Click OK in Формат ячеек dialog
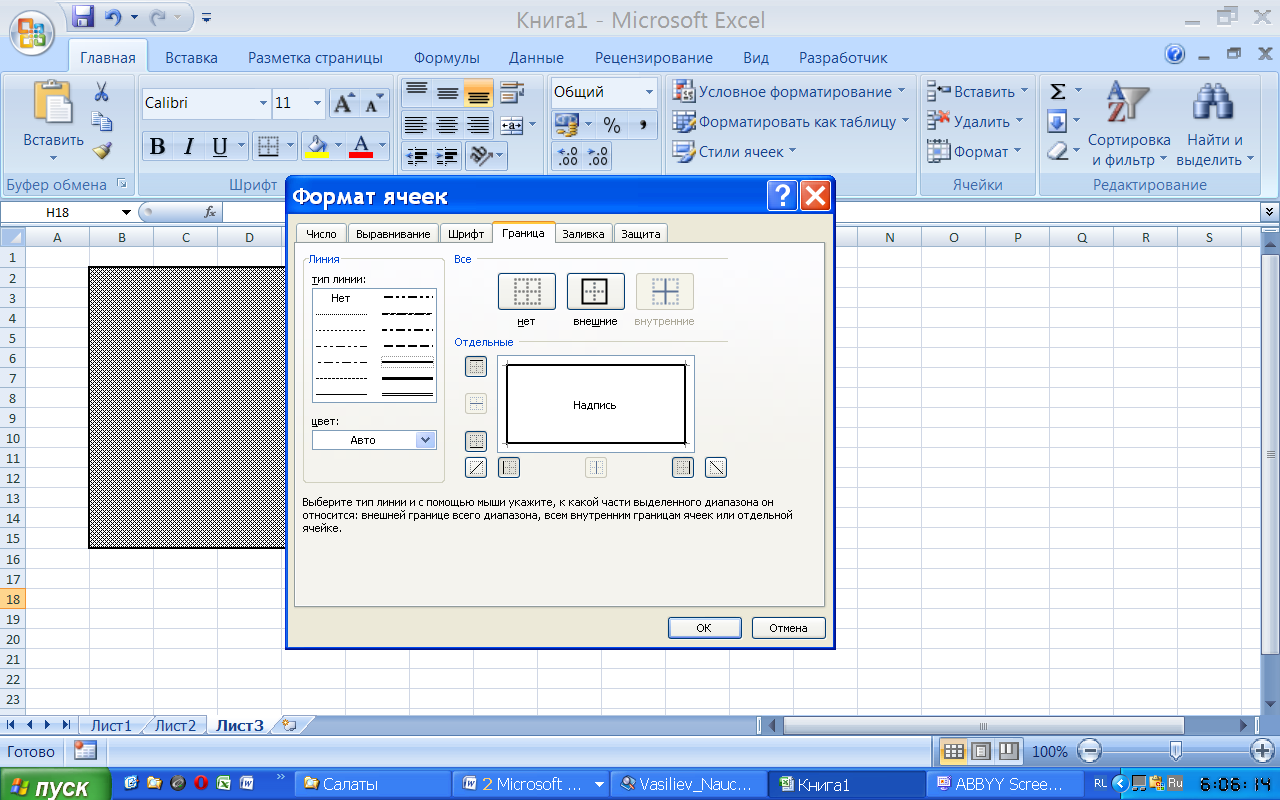 (x=704, y=628)
